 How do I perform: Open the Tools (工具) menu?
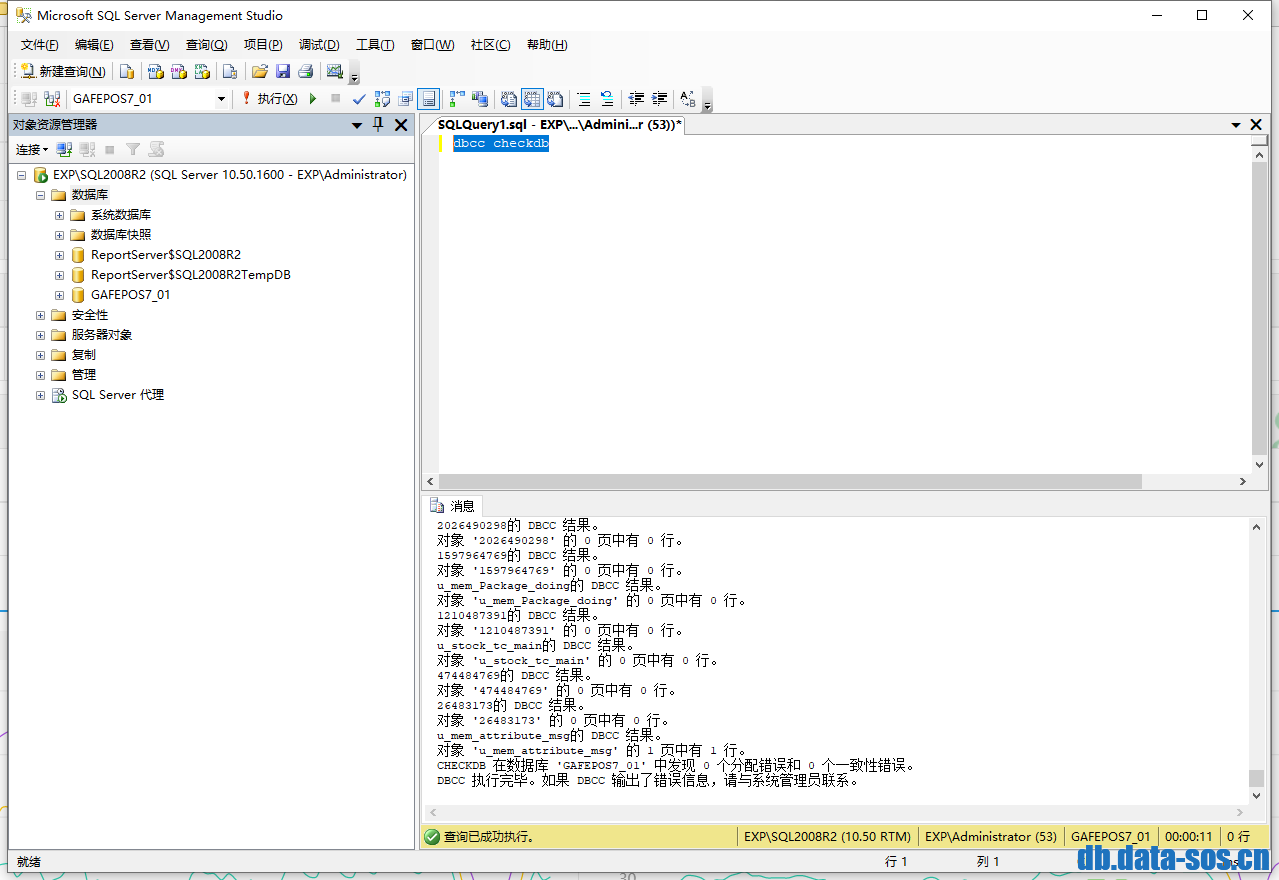[375, 45]
